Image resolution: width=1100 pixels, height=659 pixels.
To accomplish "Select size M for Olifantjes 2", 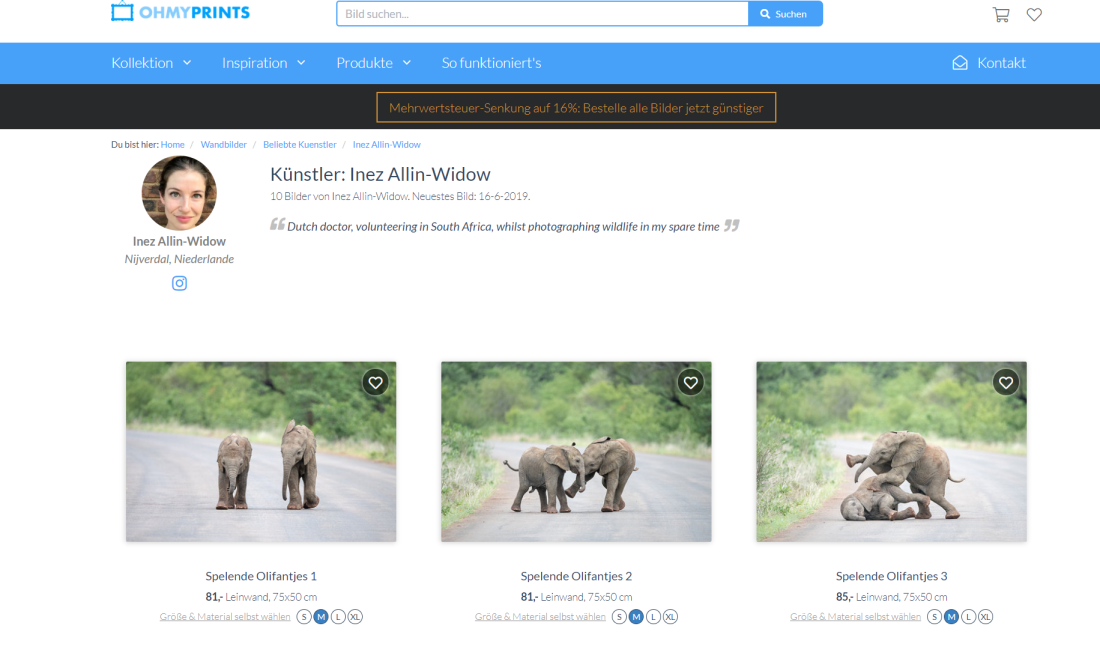I will (636, 617).
